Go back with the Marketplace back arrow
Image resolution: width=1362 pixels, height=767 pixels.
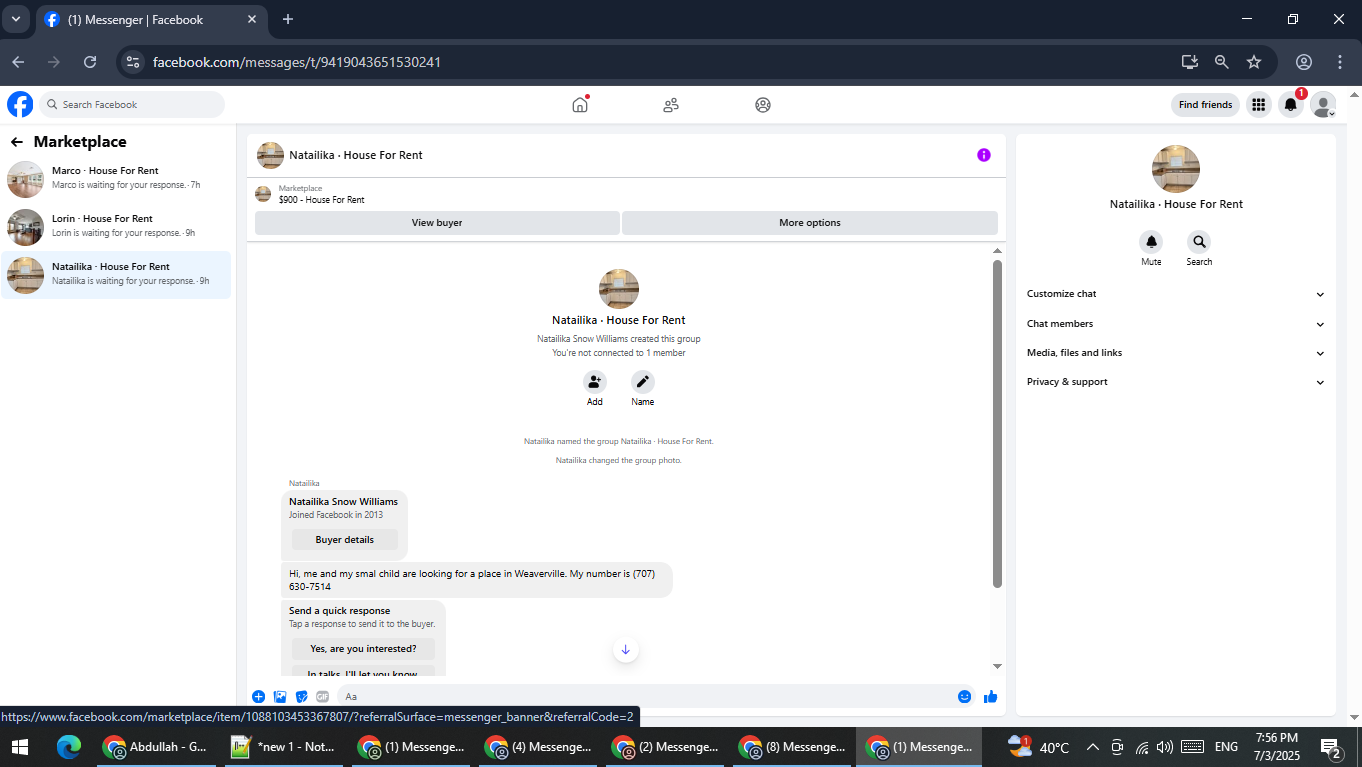(17, 142)
